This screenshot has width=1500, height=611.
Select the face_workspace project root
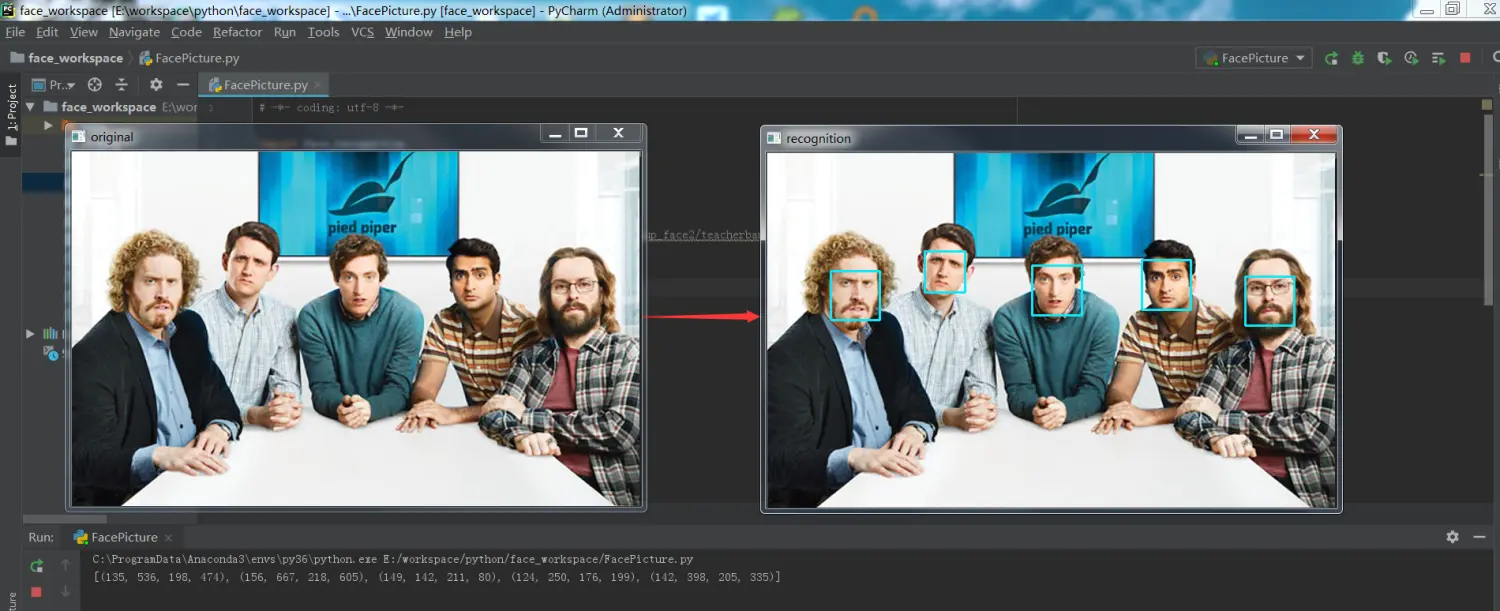[x=108, y=107]
